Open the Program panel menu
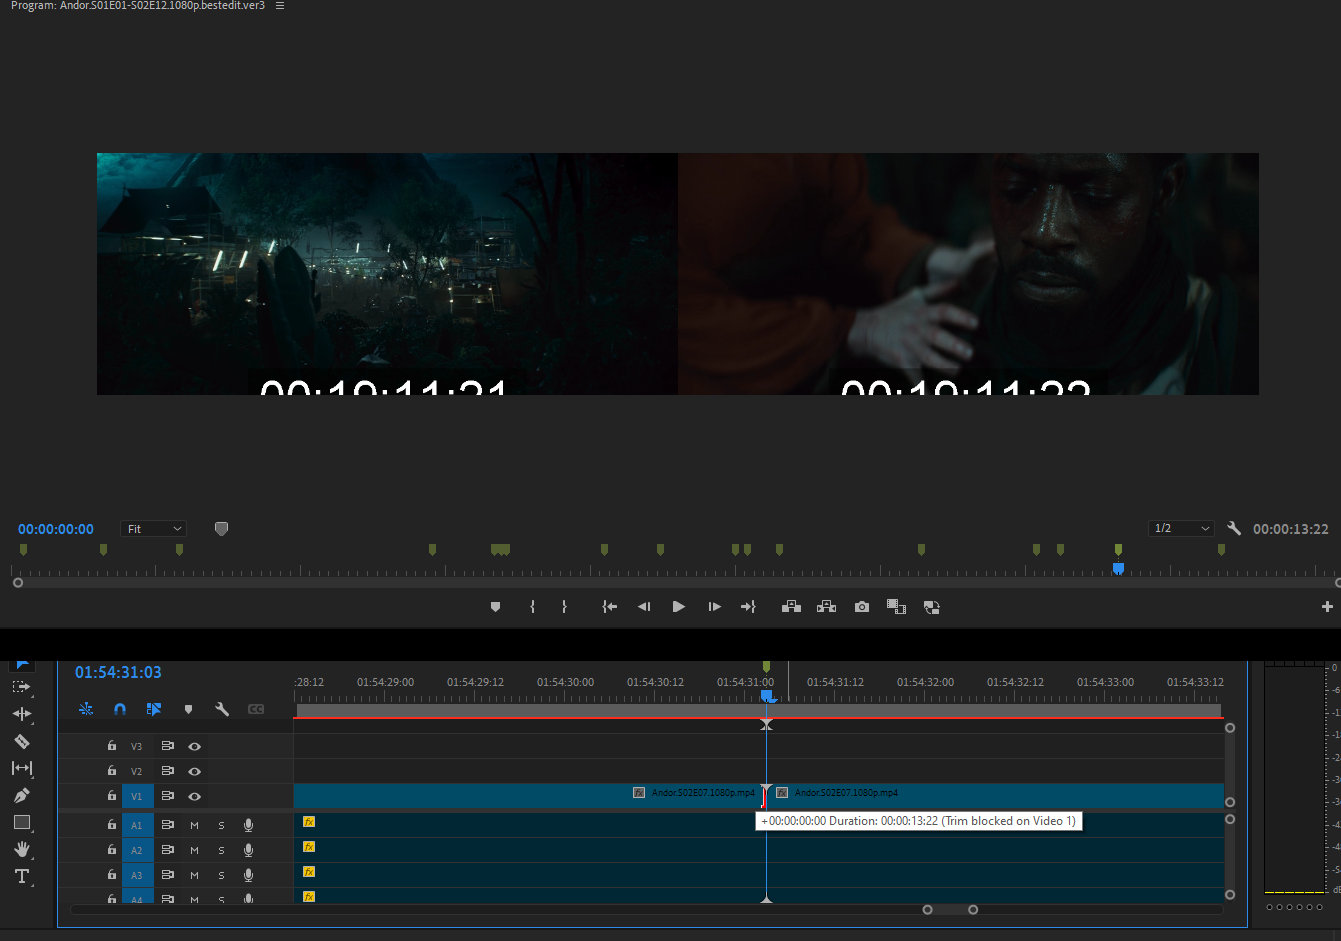1341x941 pixels. pos(280,6)
